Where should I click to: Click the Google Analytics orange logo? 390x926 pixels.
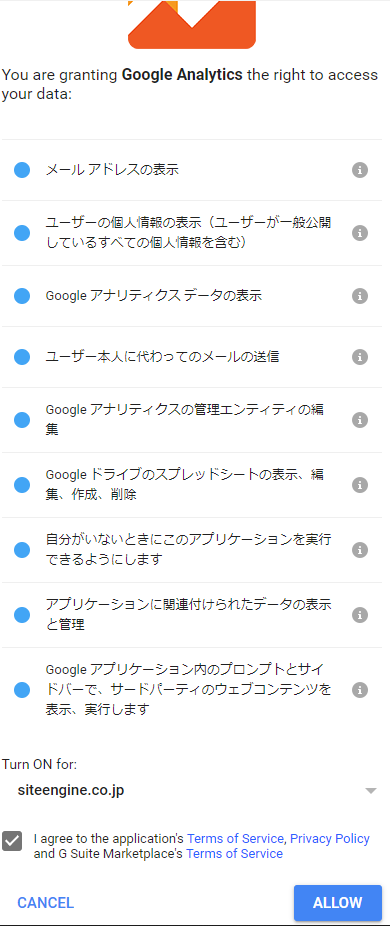[192, 24]
